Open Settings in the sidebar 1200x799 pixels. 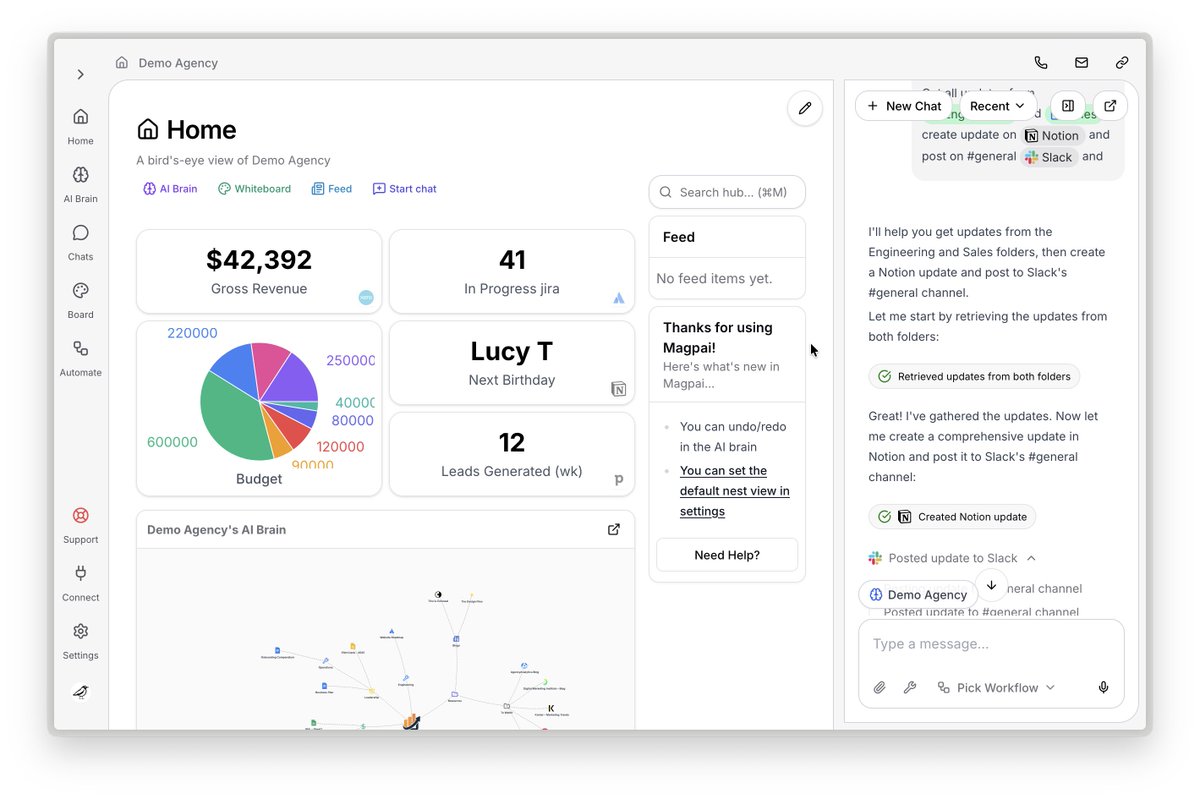point(81,641)
